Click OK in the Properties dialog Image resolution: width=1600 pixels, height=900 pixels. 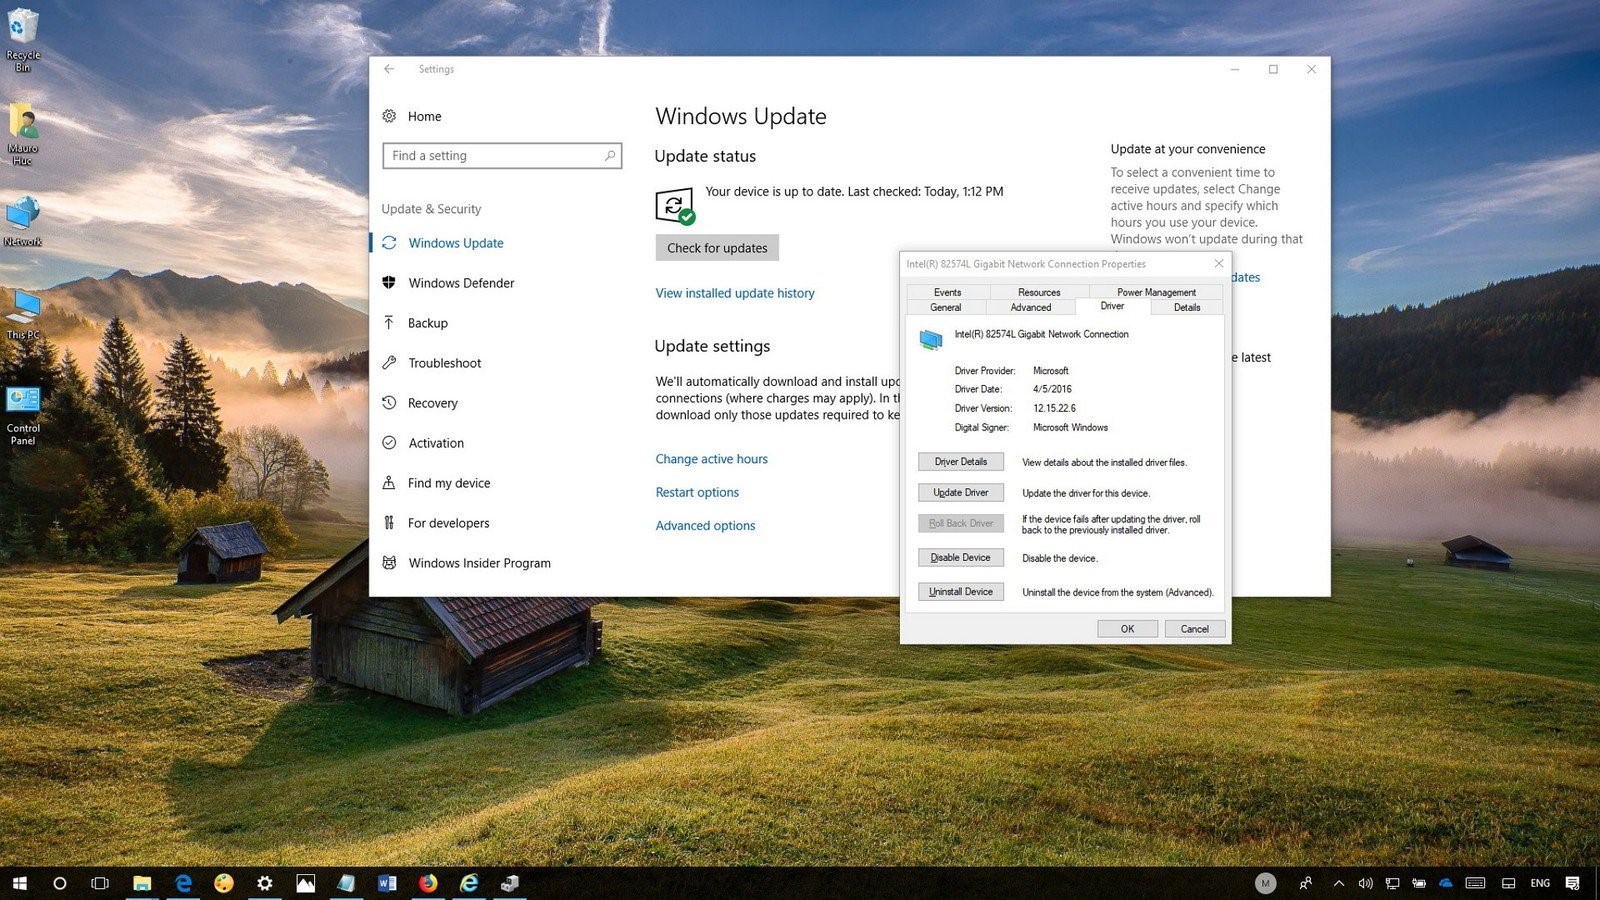(1127, 629)
